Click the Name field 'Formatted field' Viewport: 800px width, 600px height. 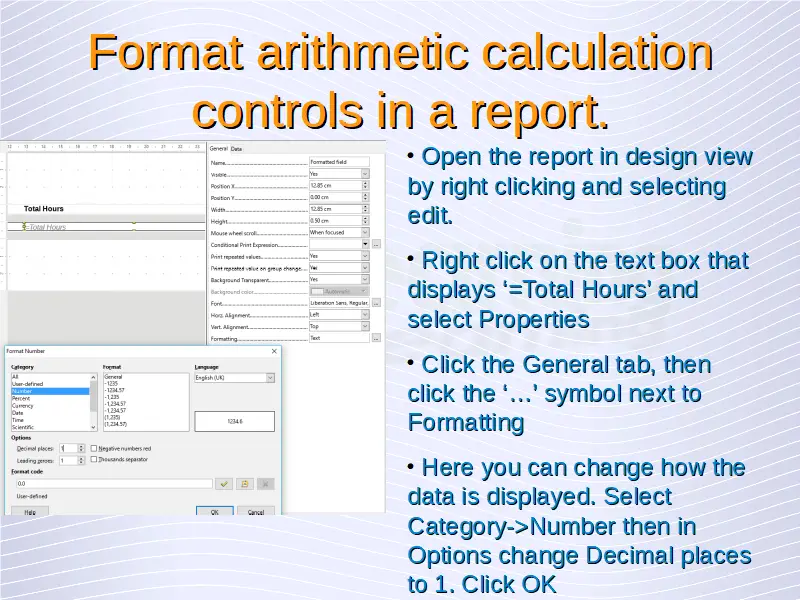(339, 162)
